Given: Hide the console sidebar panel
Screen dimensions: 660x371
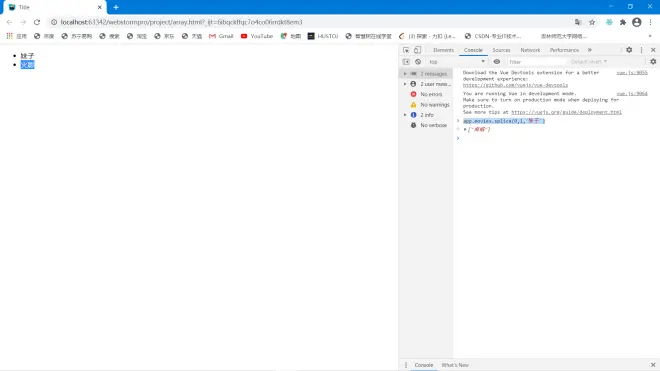Looking at the screenshot, I should tap(406, 62).
